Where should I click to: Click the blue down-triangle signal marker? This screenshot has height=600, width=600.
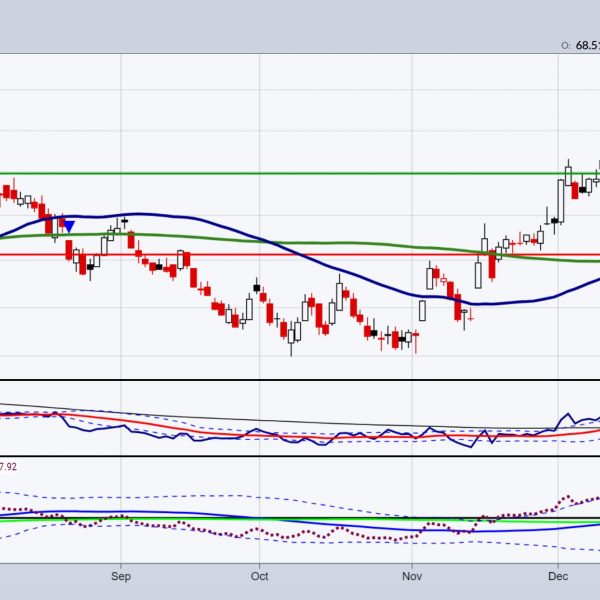69,227
